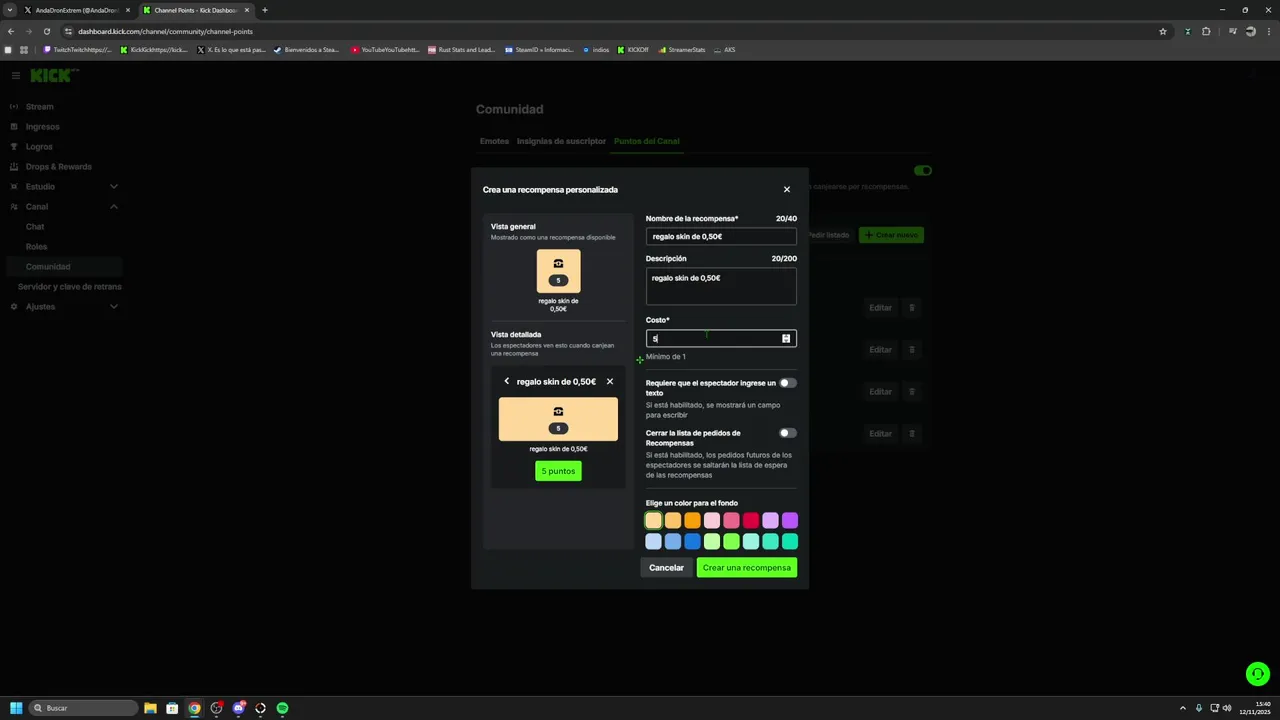Click the cost field stepper icon

[786, 339]
